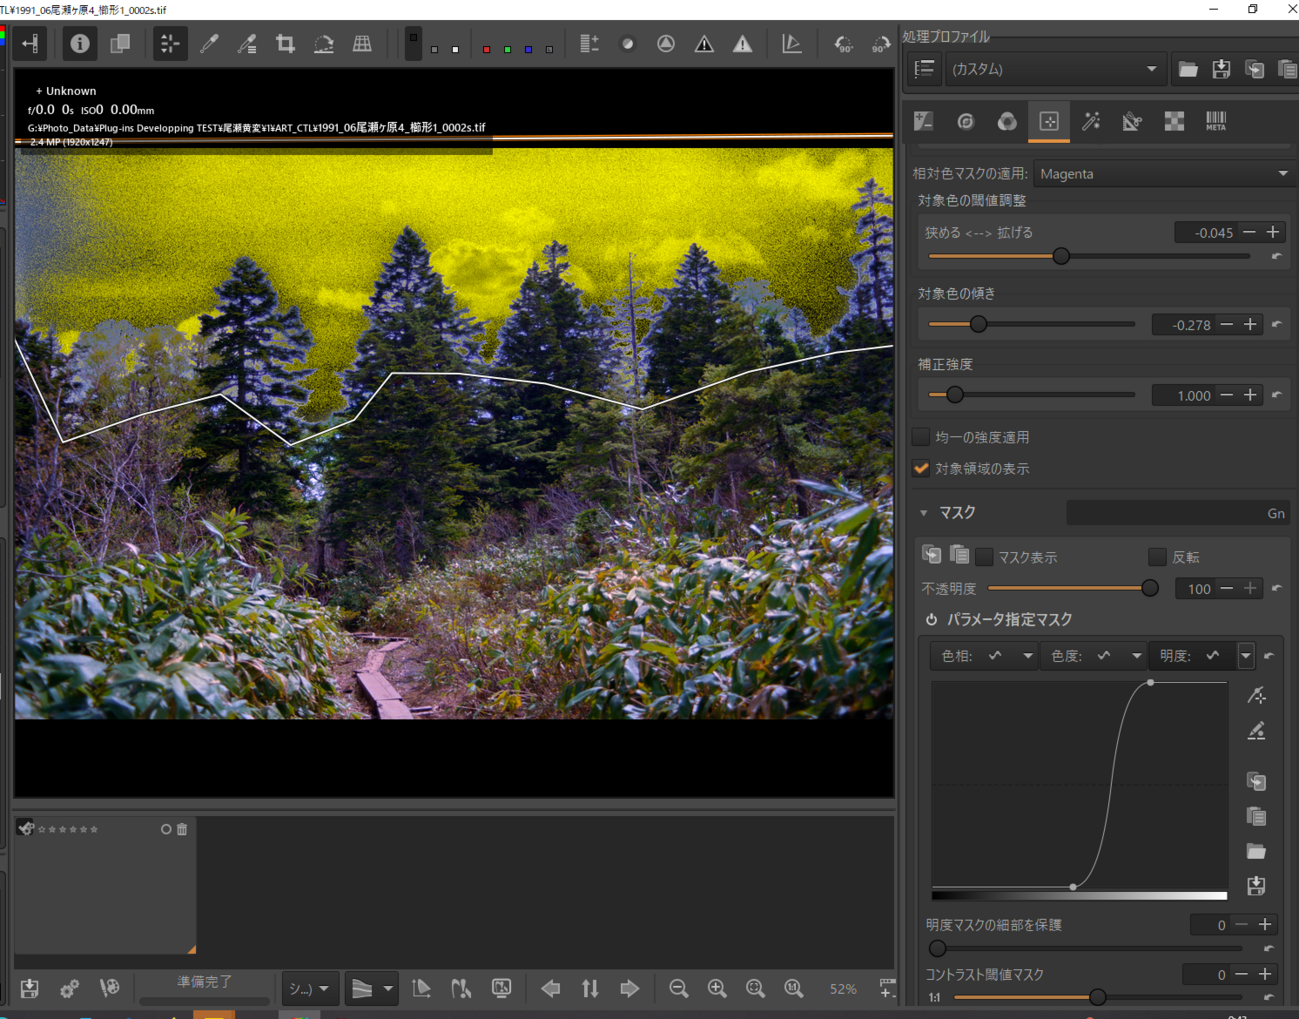Click the 不透明度 opacity slider handle

click(1150, 588)
